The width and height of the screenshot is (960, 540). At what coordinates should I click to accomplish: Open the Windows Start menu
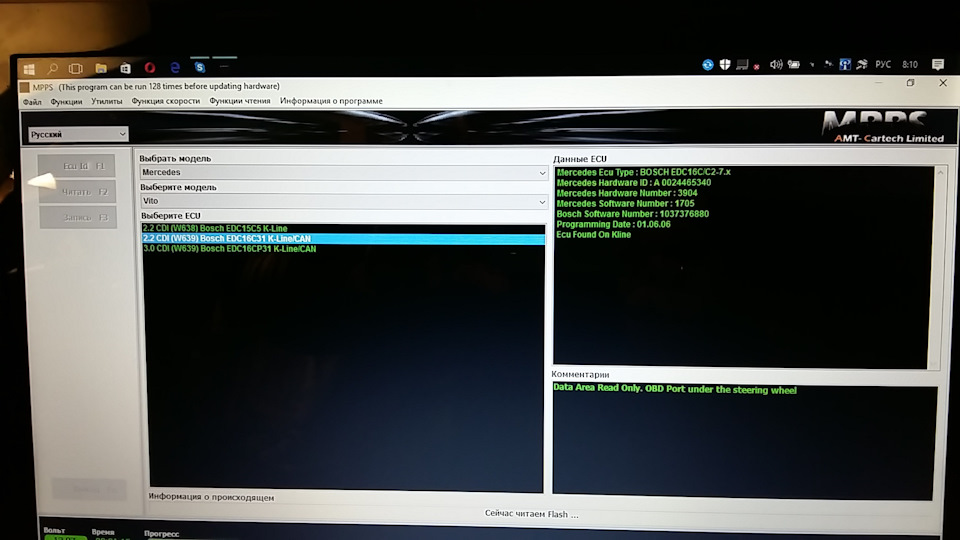(29, 69)
